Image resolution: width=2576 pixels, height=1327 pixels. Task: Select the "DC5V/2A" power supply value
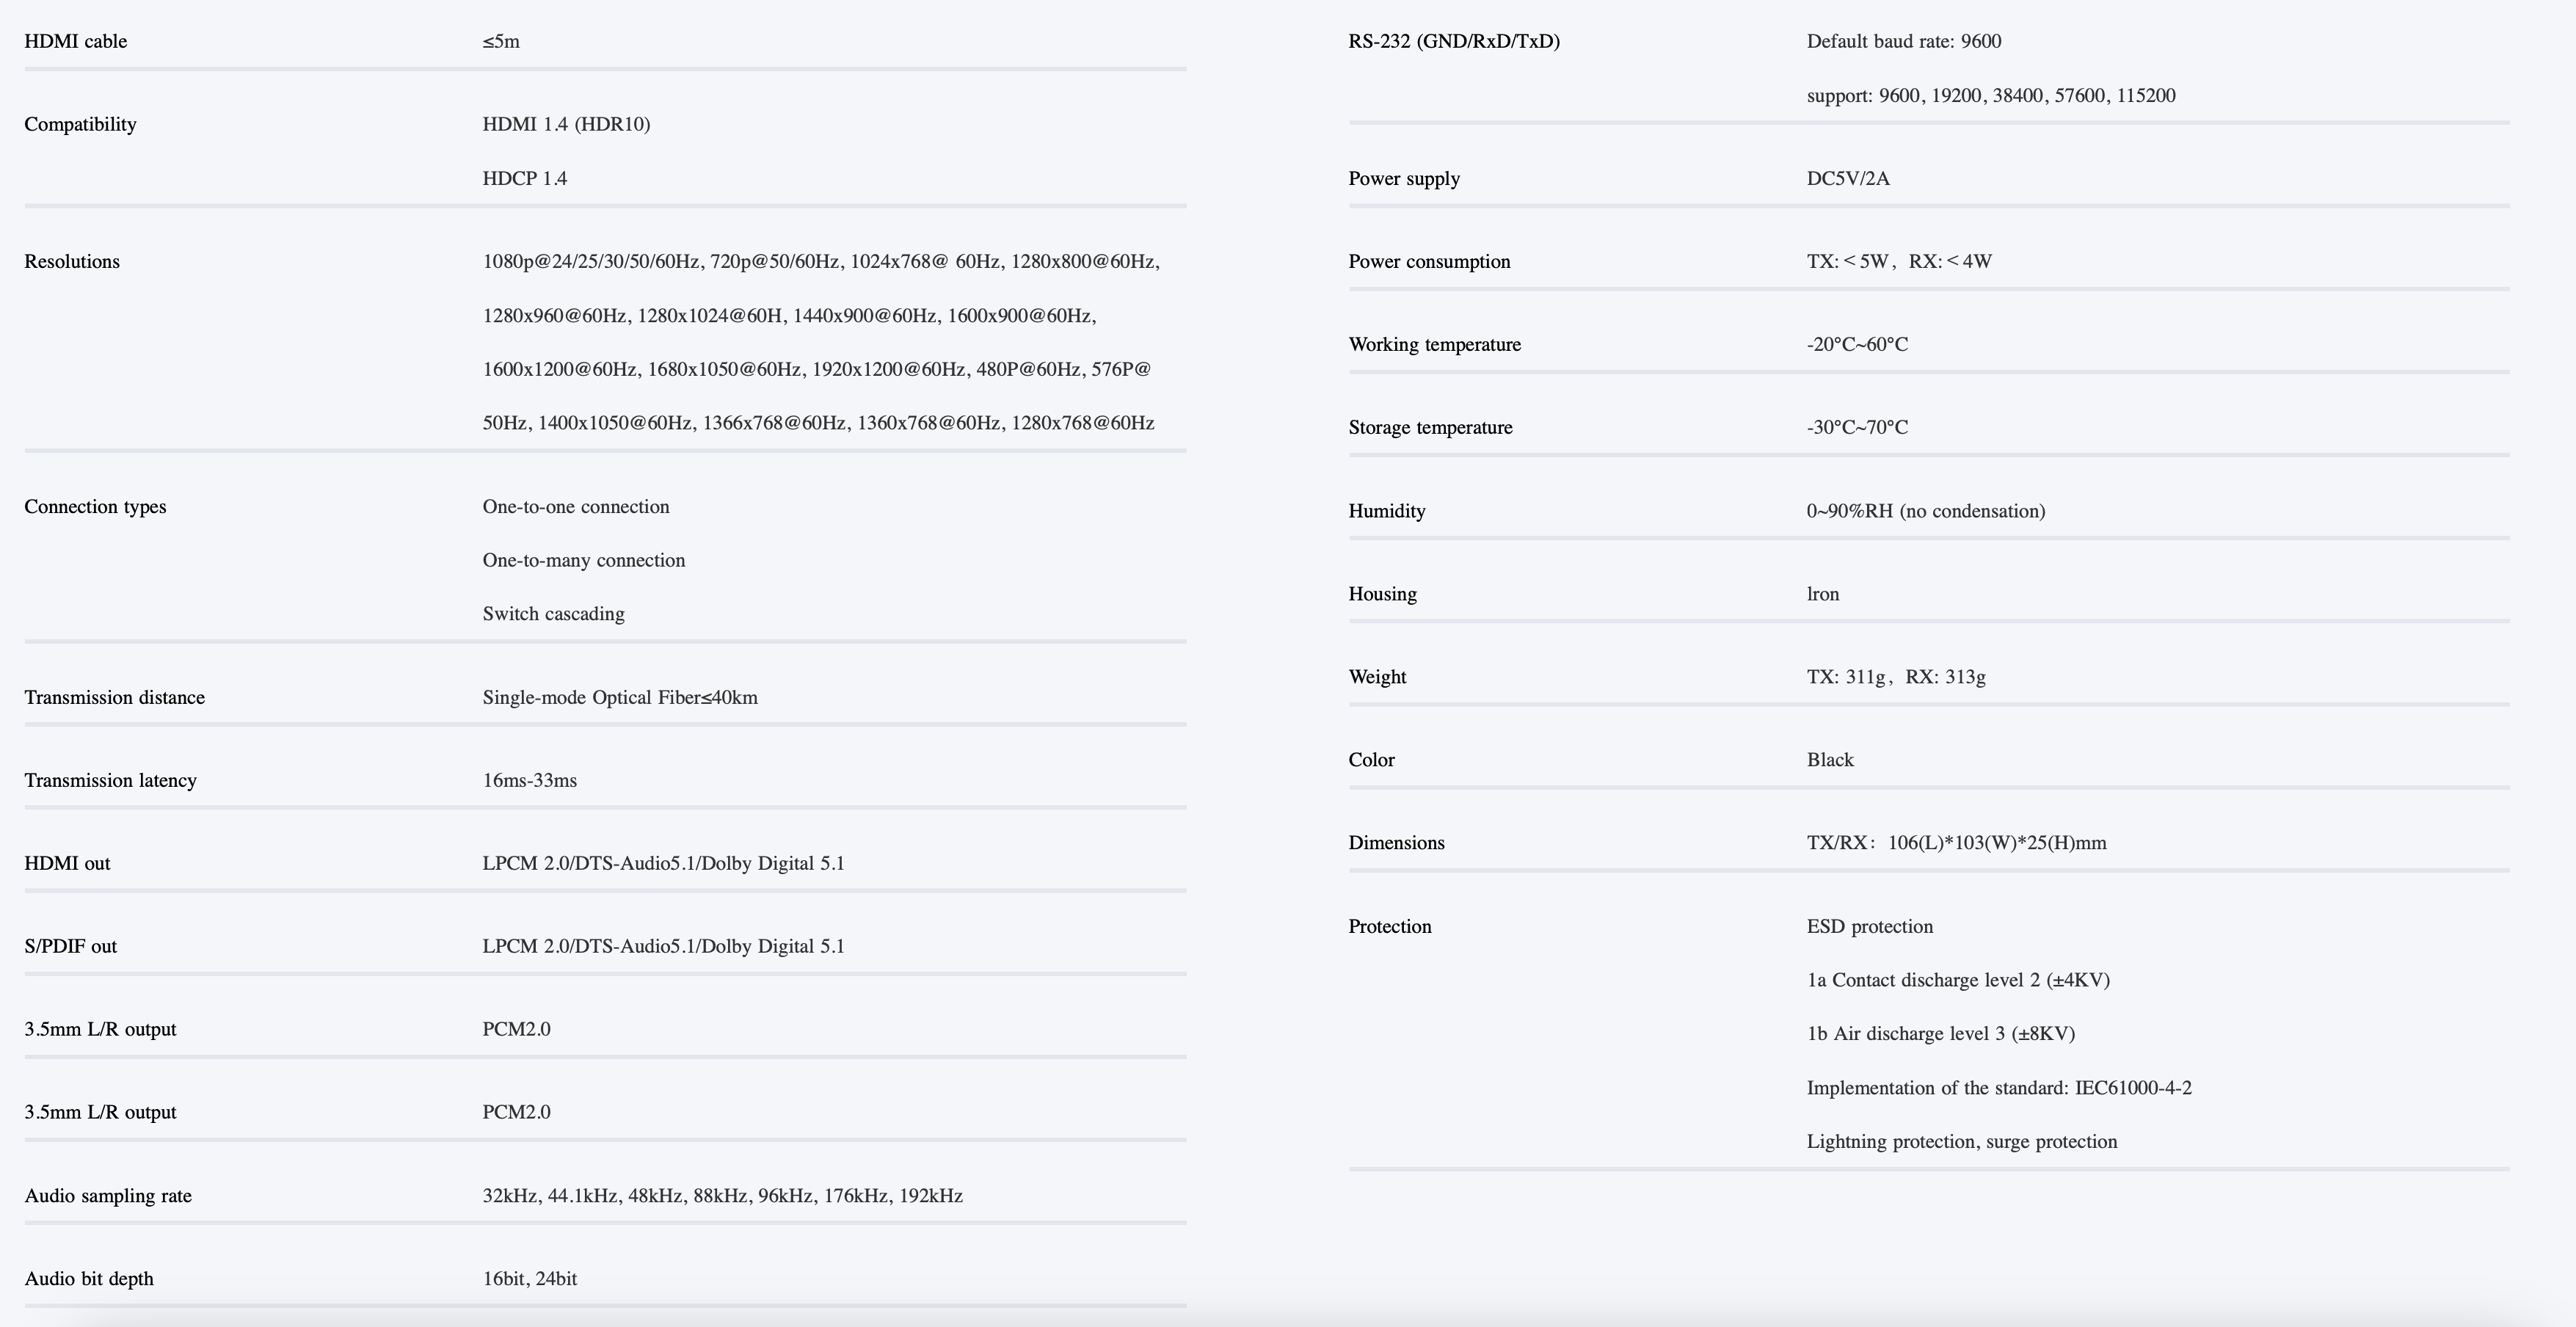pos(1848,178)
